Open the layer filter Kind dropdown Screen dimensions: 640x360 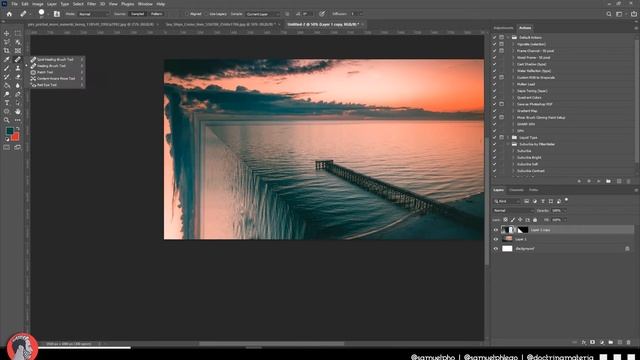pyautogui.click(x=507, y=201)
